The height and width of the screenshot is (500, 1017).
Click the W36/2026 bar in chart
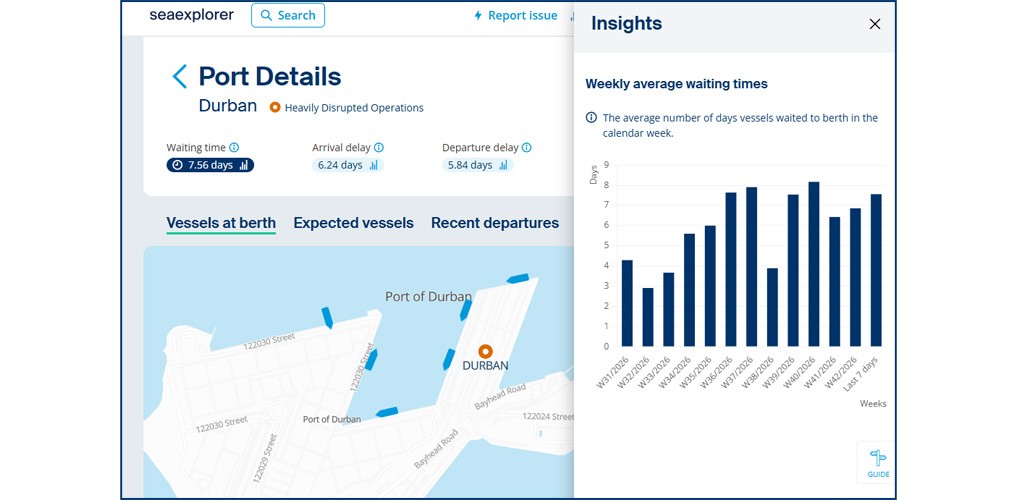[x=731, y=269]
